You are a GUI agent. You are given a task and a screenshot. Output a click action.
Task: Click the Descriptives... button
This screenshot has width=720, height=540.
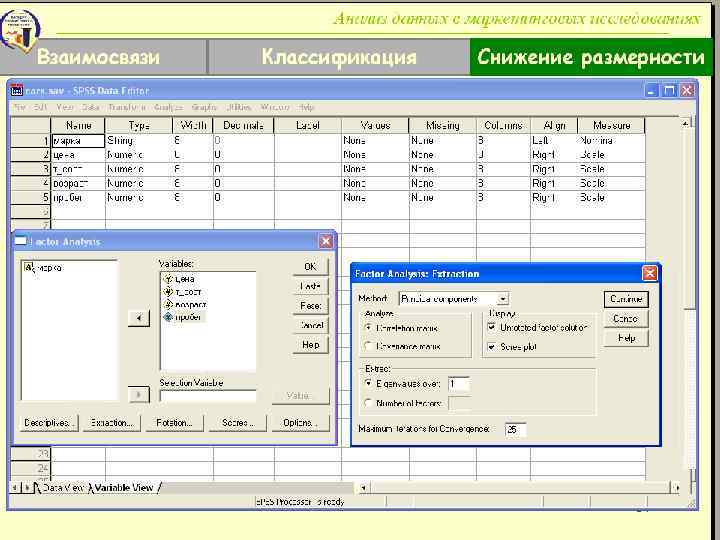(x=49, y=423)
